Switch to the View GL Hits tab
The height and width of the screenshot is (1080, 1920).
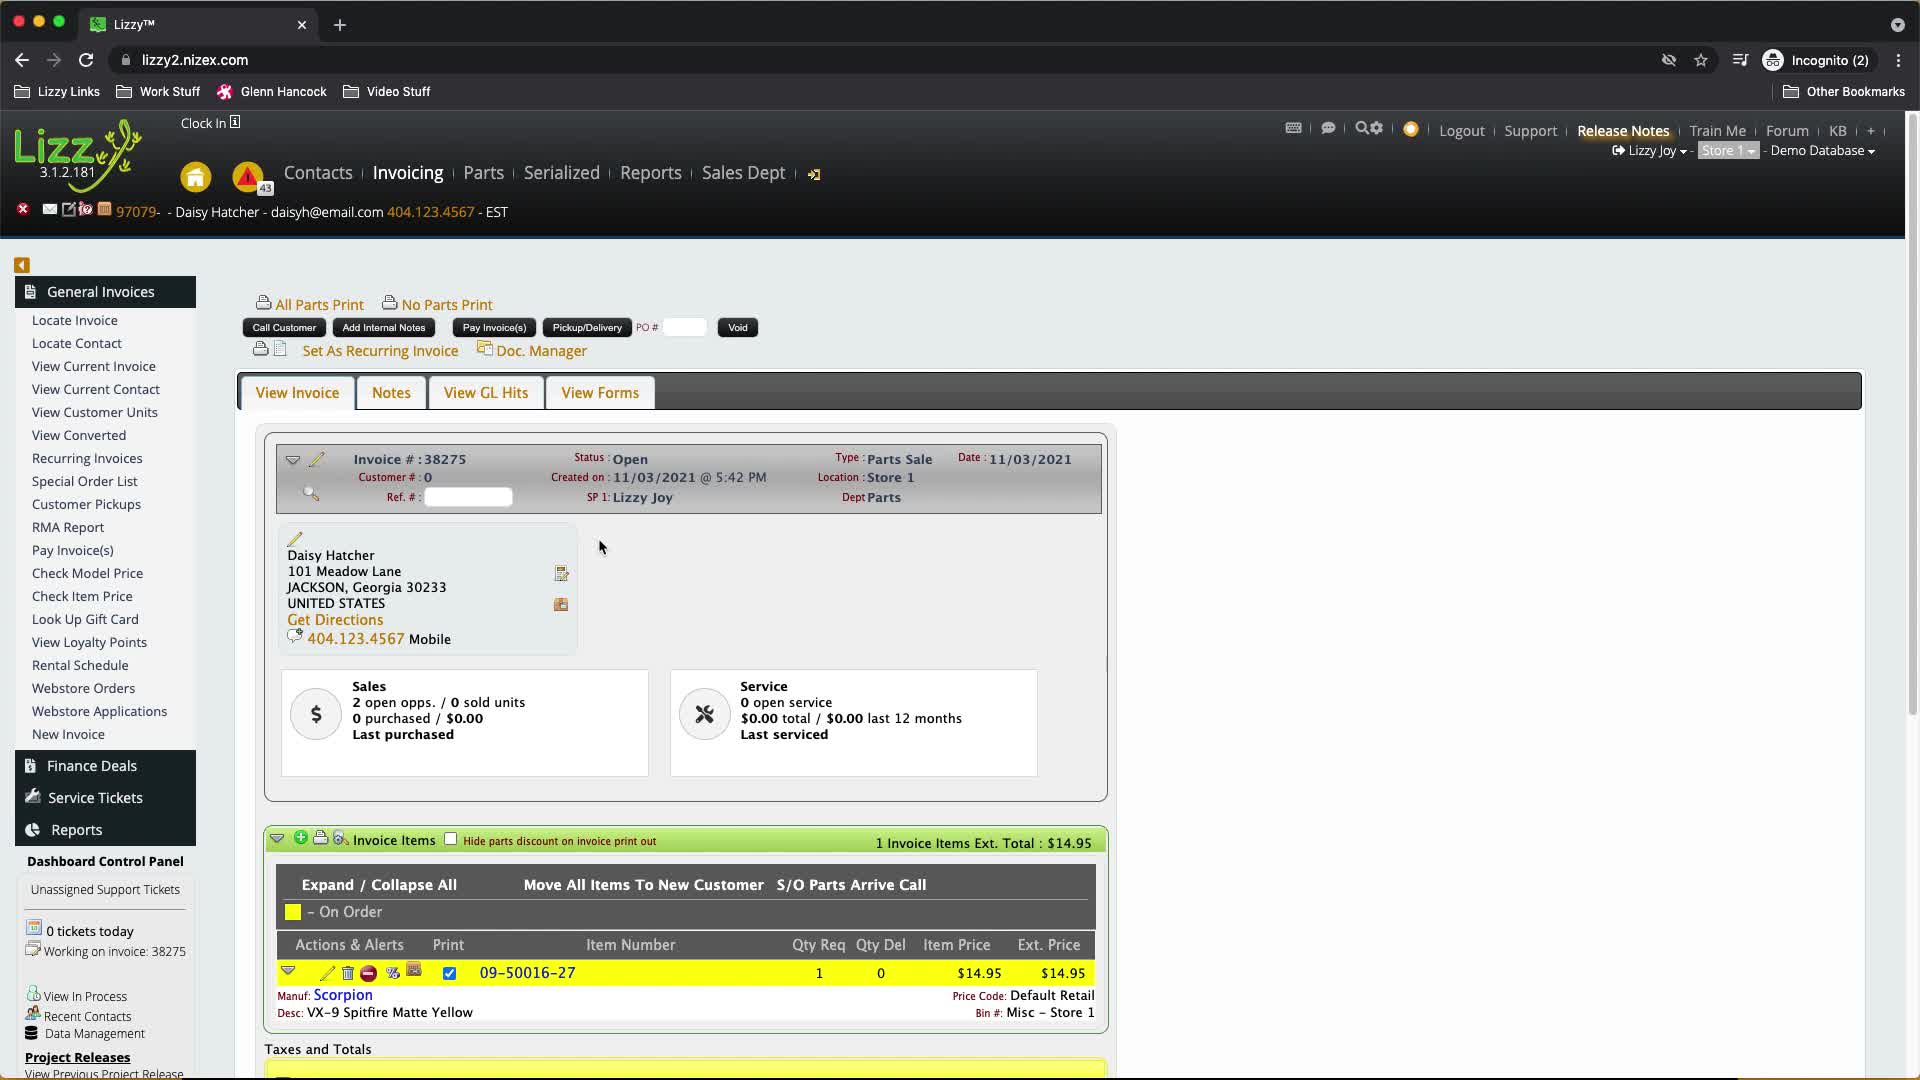pos(485,392)
